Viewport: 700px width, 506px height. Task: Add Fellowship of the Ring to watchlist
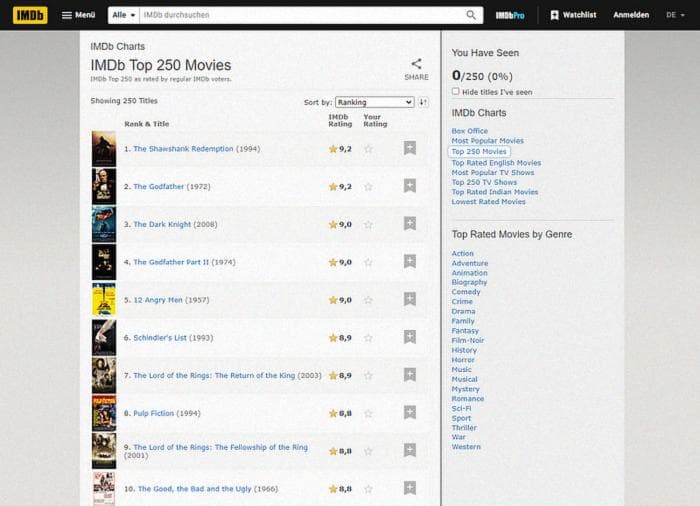[x=410, y=450]
